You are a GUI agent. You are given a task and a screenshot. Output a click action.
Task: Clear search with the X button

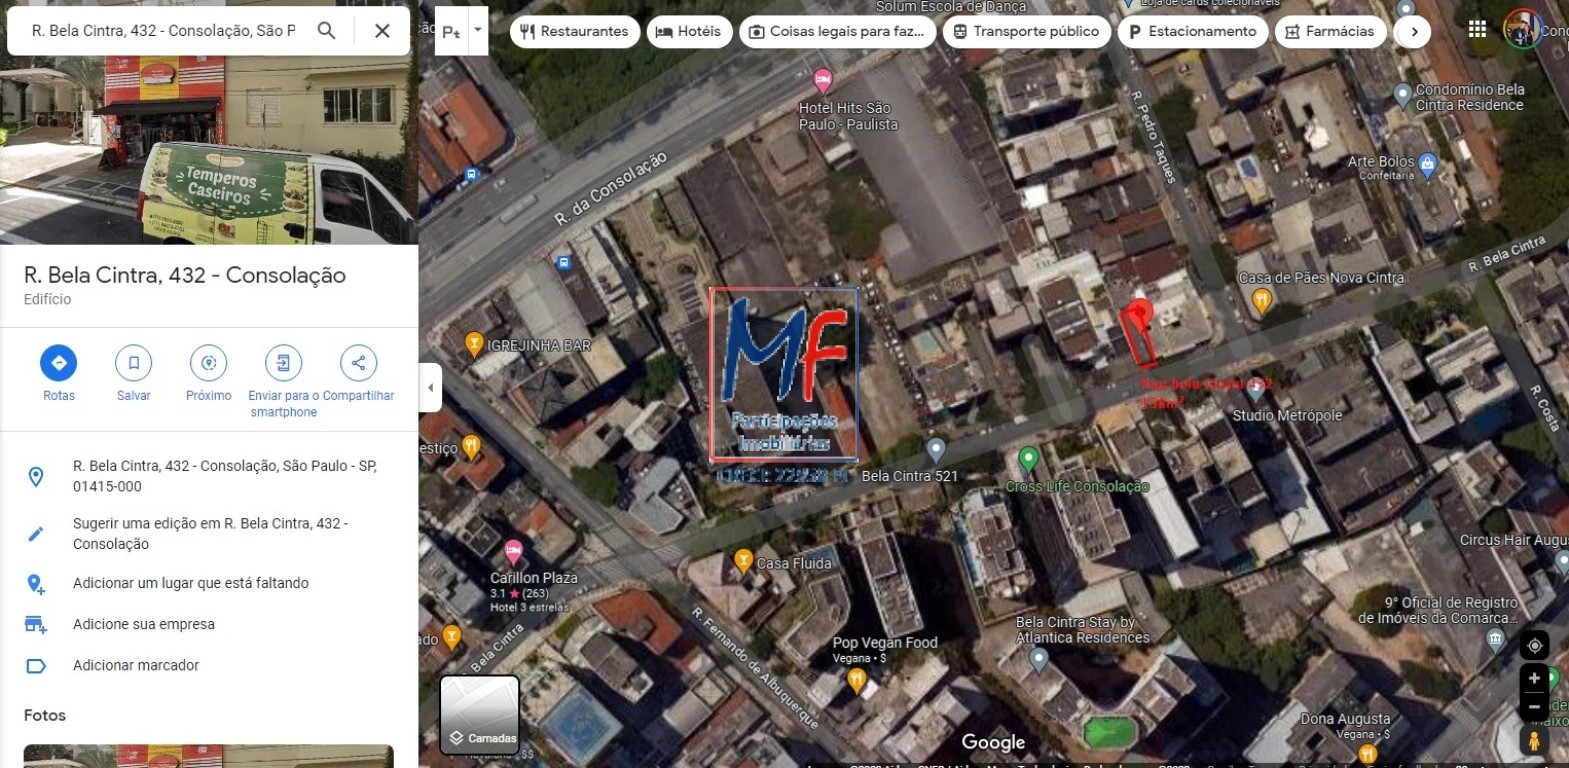(x=382, y=31)
